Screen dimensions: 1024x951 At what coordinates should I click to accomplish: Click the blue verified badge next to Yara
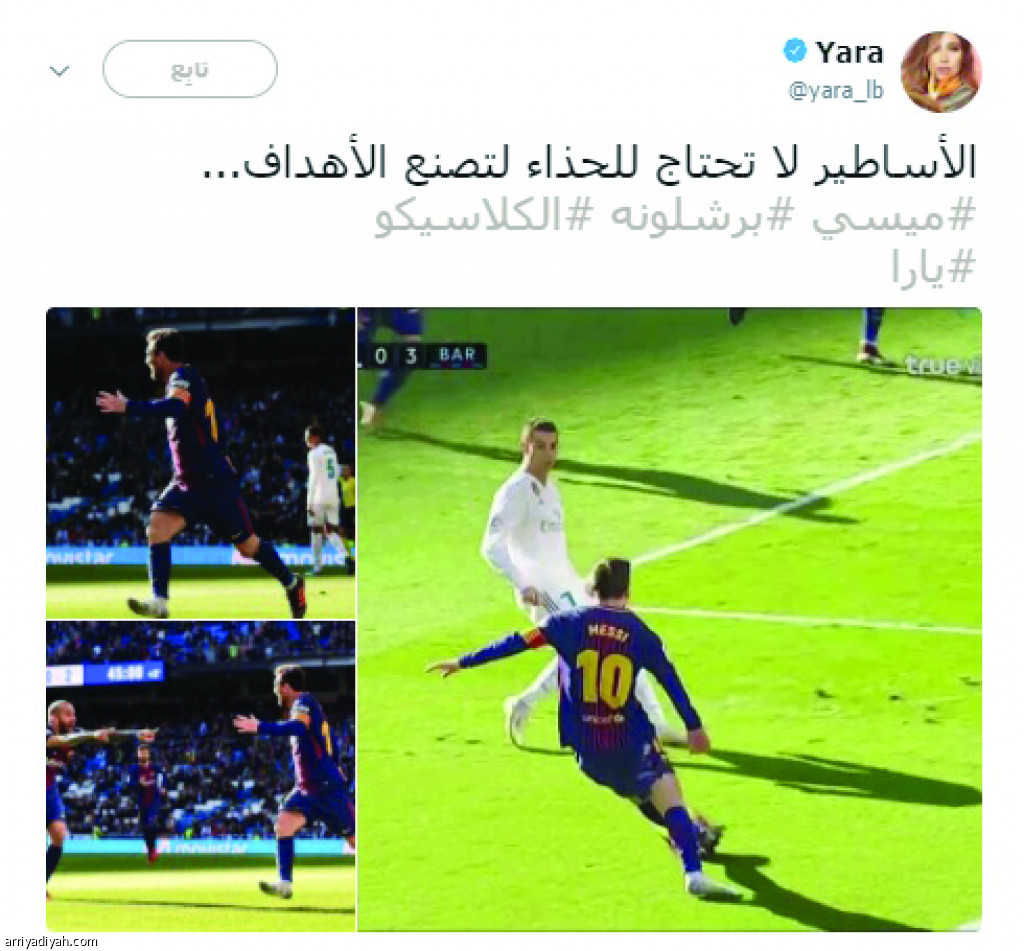(x=795, y=51)
